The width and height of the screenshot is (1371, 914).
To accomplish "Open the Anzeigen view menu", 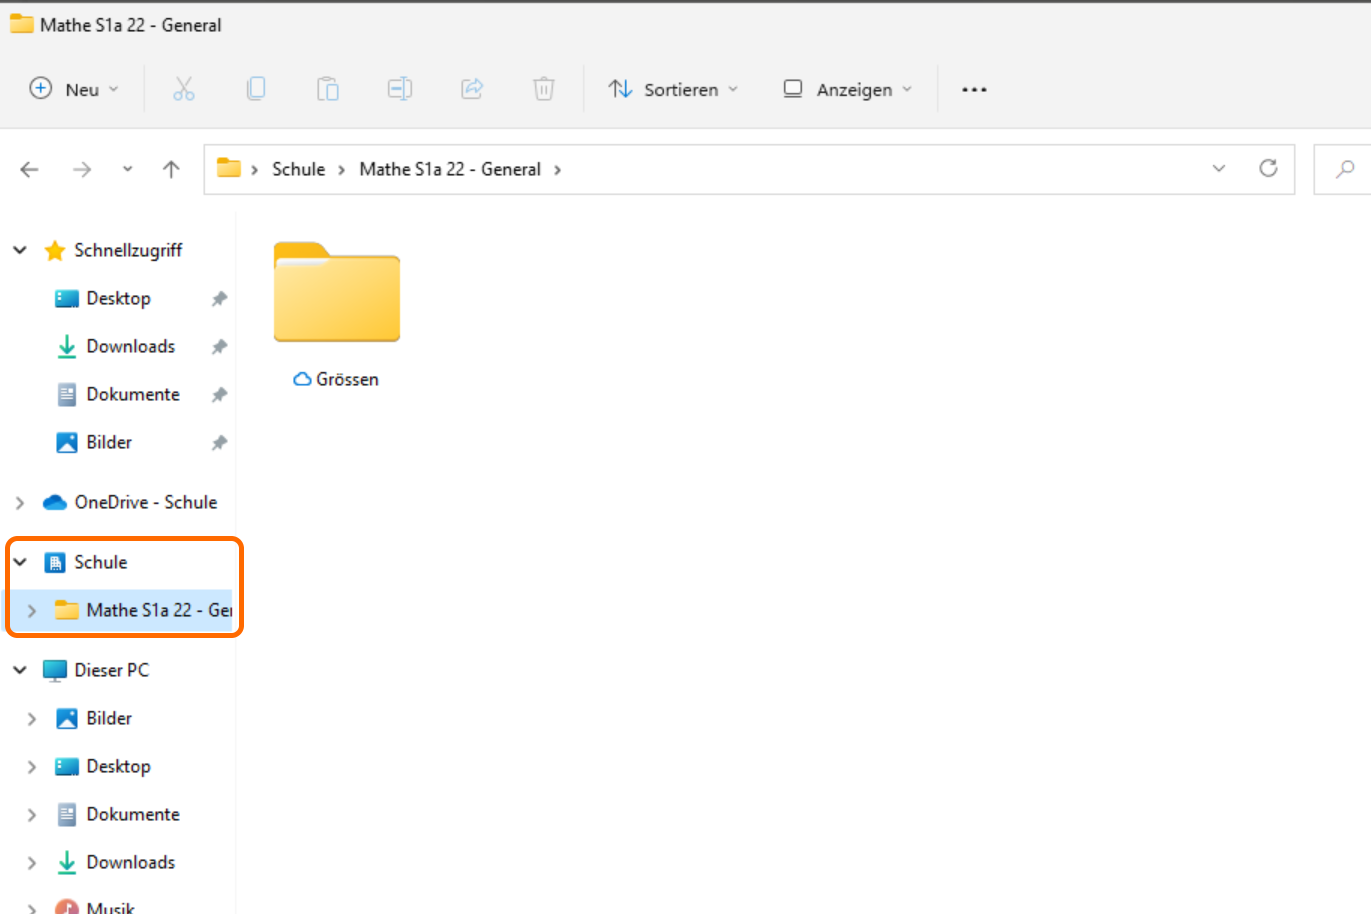I will [x=847, y=89].
